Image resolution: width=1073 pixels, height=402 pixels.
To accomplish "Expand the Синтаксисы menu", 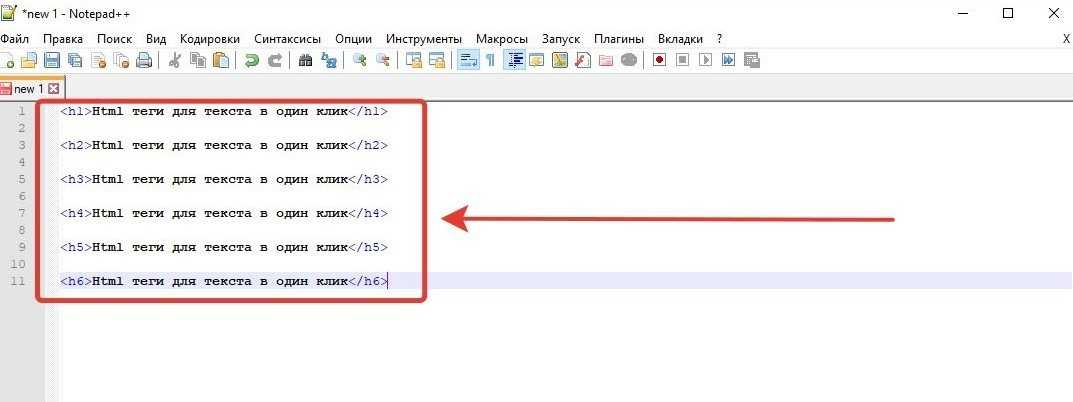I will tap(288, 38).
